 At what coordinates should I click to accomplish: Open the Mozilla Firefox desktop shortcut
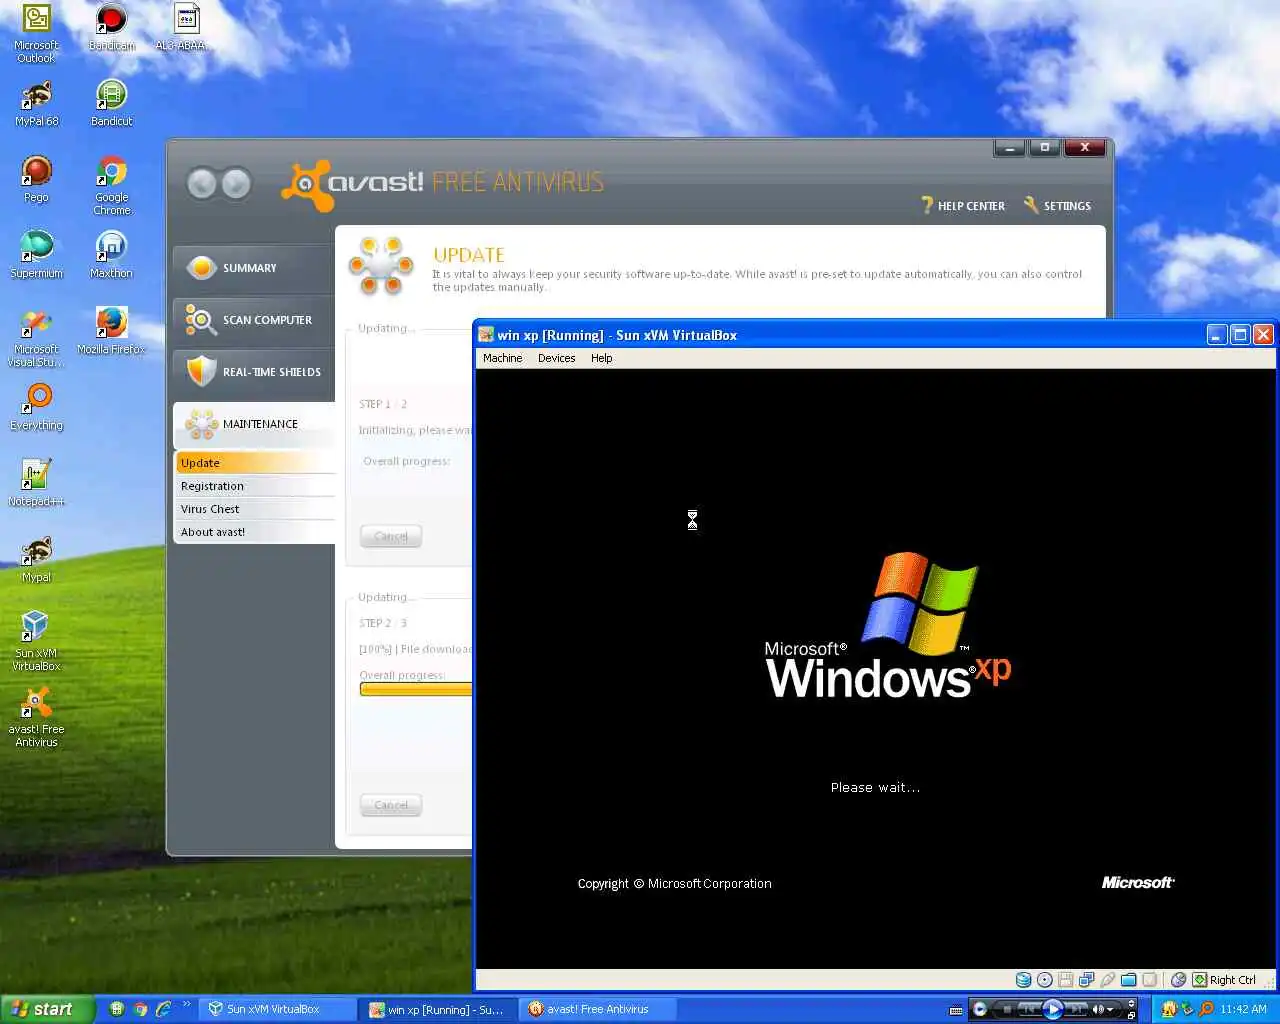coord(111,331)
